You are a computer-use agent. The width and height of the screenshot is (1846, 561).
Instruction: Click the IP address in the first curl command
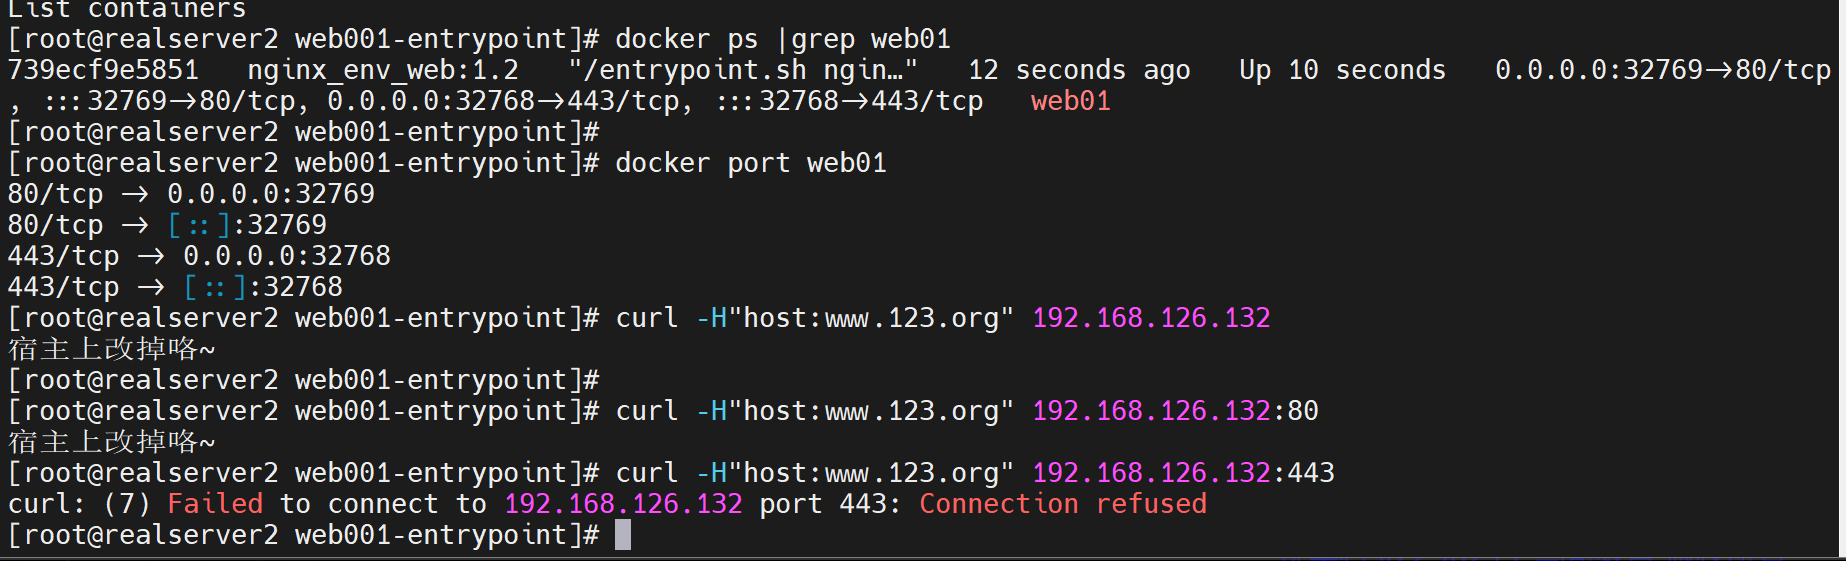[1151, 318]
